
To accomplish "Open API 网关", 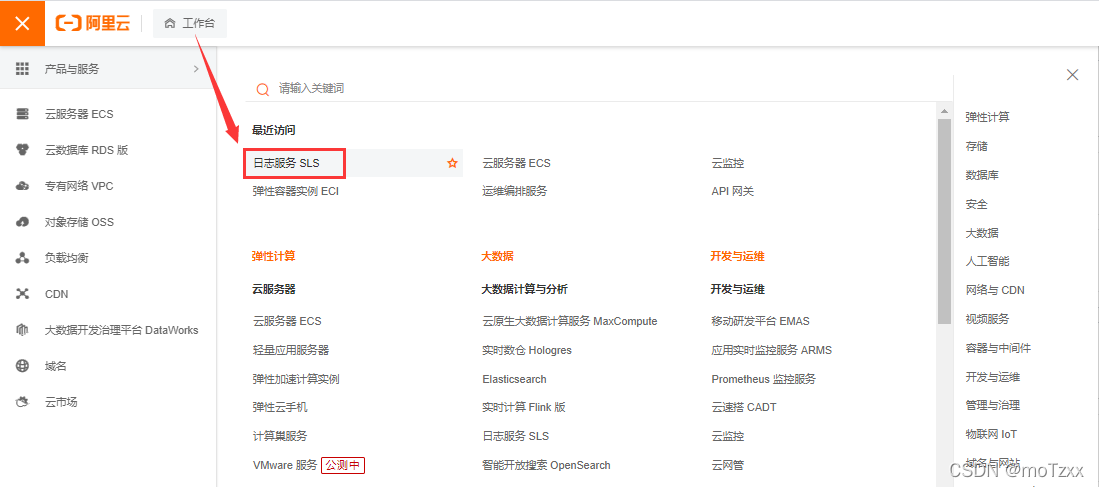I will pos(732,191).
